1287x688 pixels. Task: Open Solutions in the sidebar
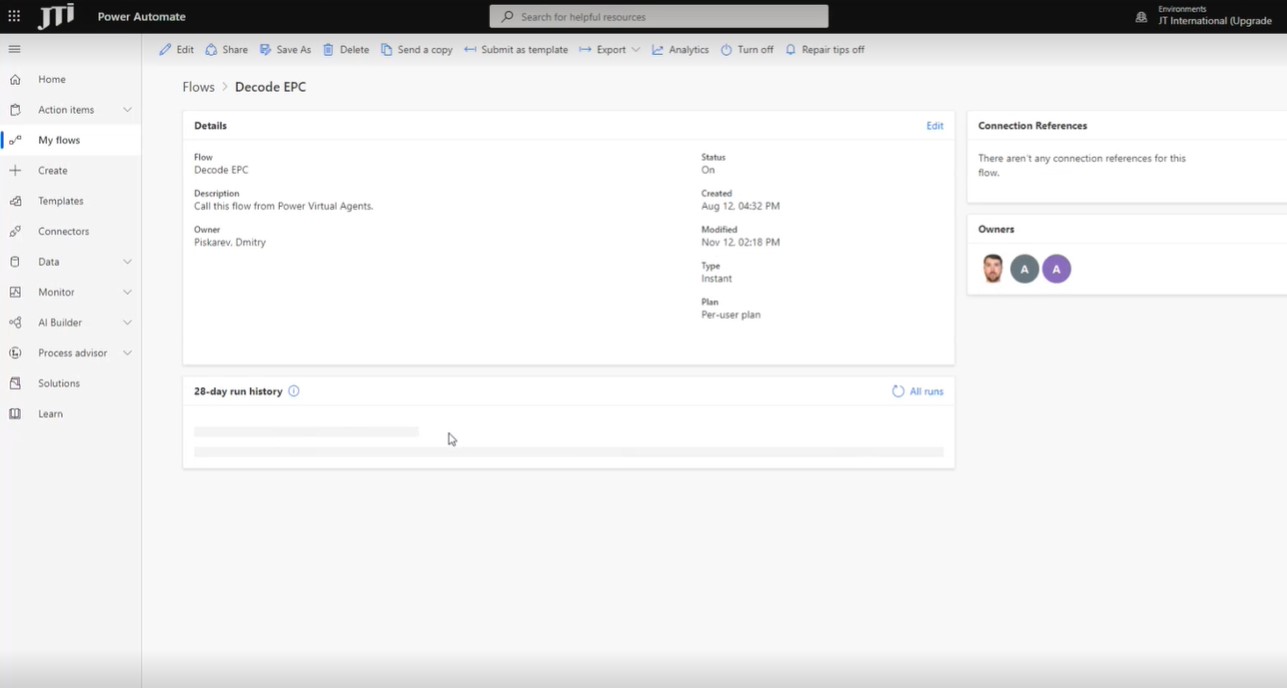tap(59, 383)
